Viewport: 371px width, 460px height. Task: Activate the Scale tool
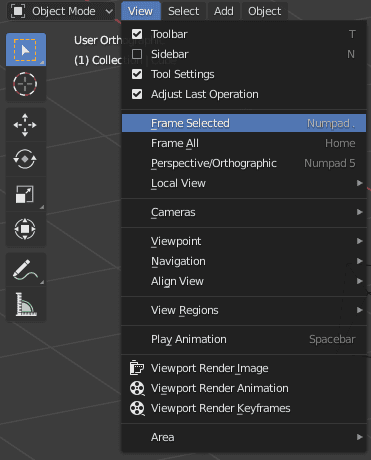point(26,194)
